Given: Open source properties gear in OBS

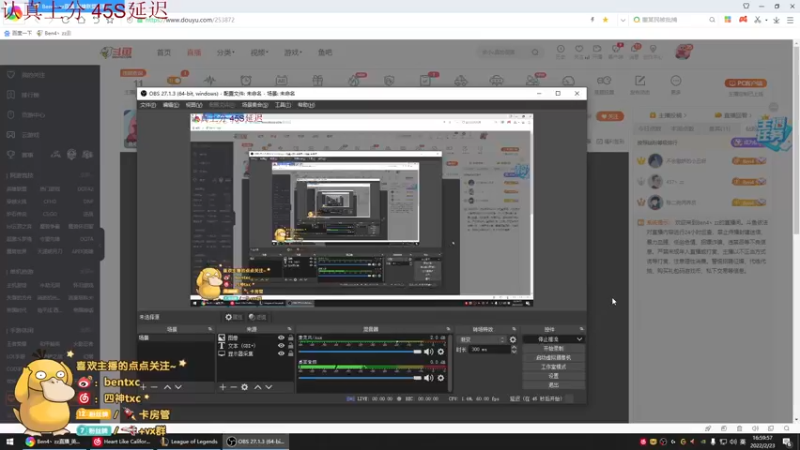Looking at the screenshot, I should click(x=234, y=317).
